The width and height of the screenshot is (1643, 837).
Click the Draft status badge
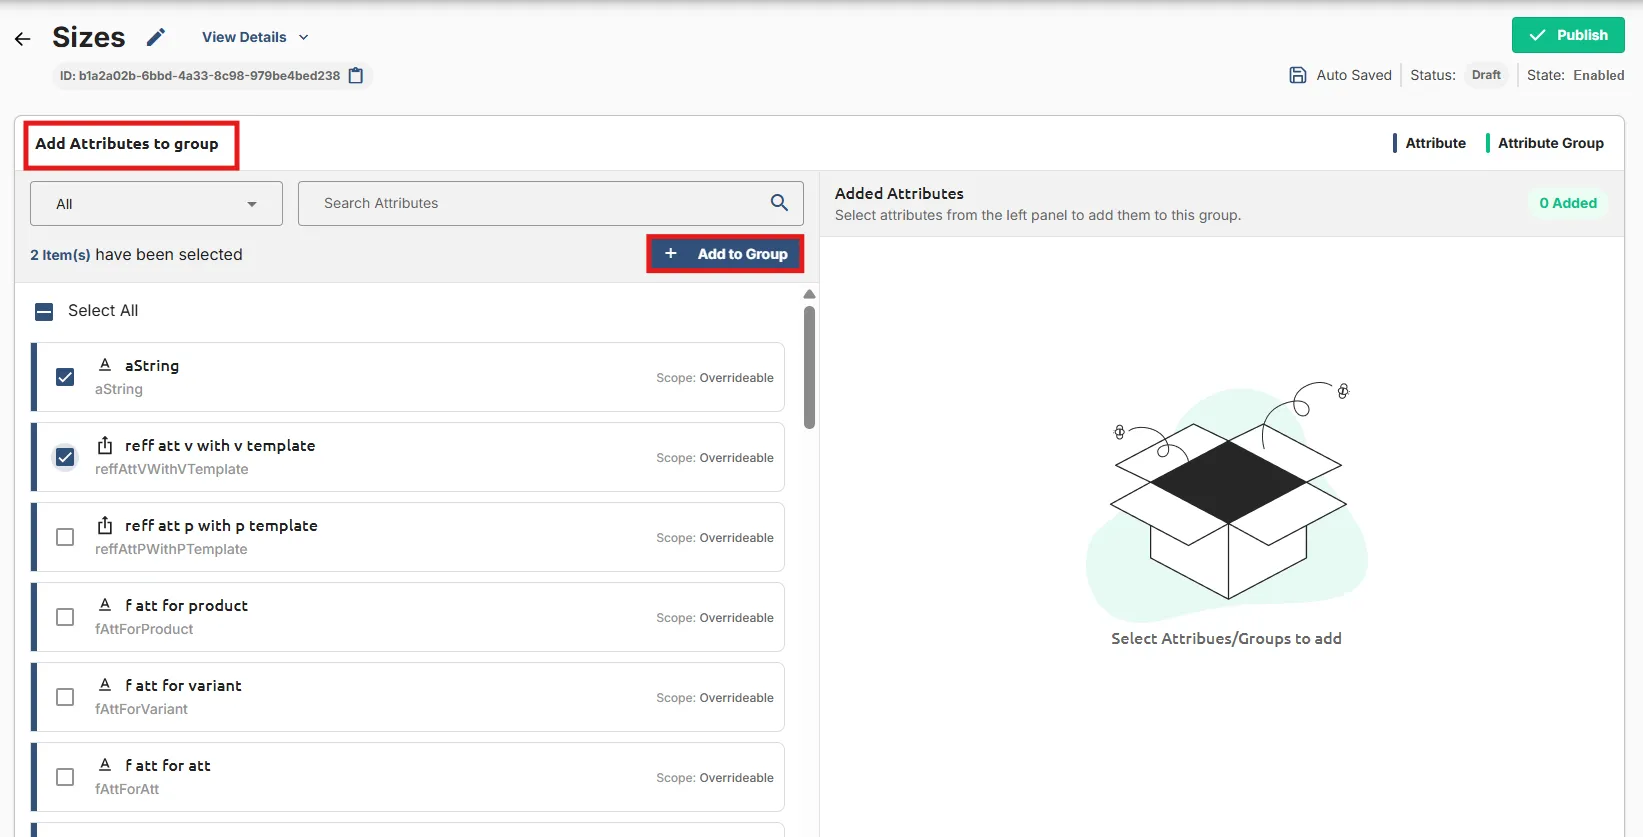(1486, 75)
